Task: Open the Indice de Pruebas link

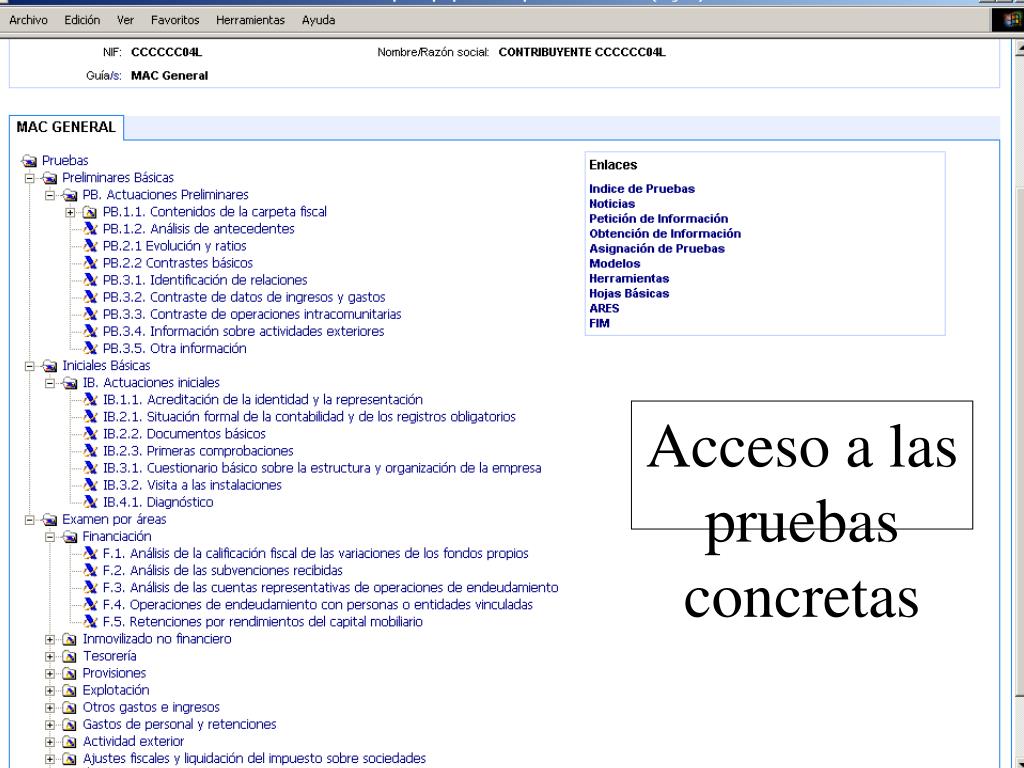Action: coord(642,189)
